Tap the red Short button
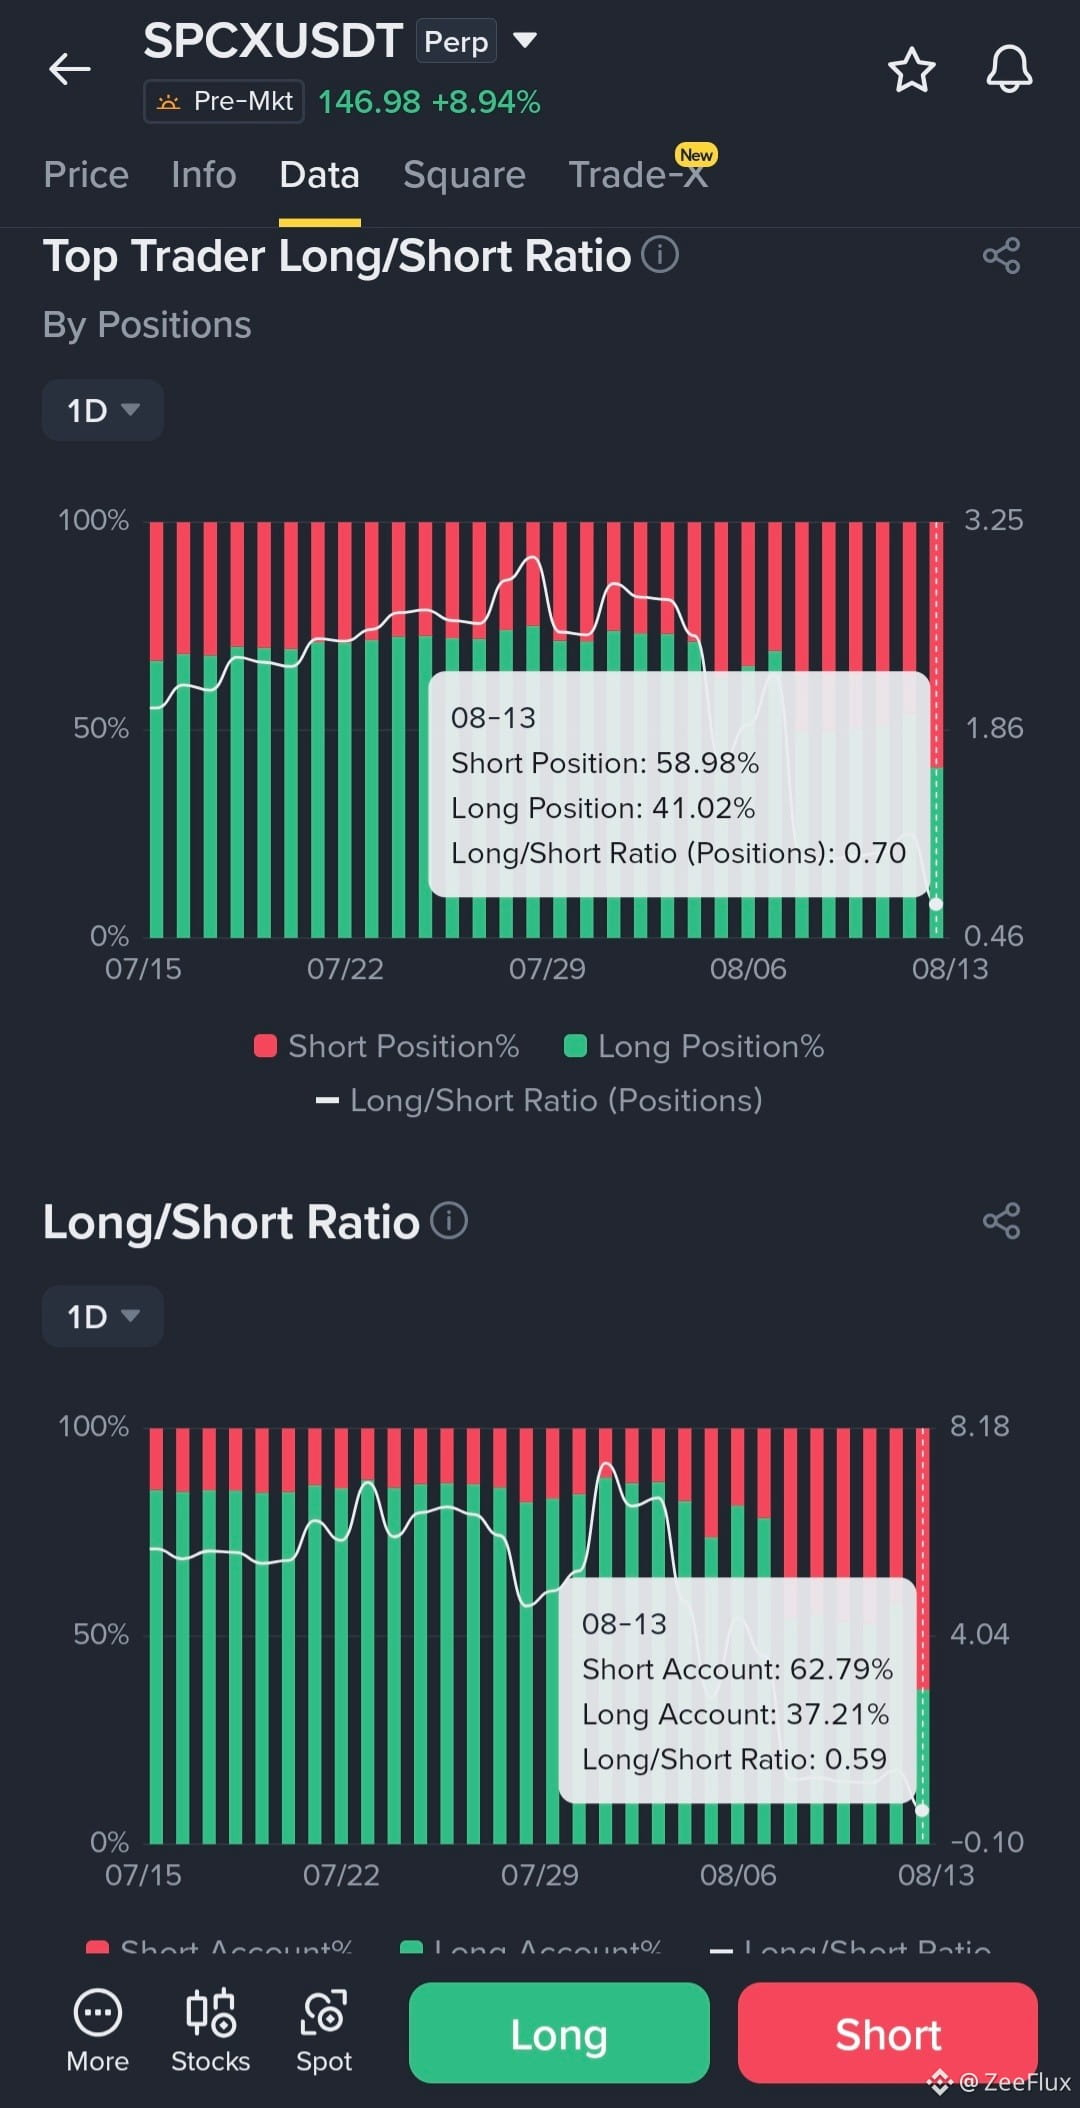This screenshot has width=1080, height=2108. (x=888, y=2033)
